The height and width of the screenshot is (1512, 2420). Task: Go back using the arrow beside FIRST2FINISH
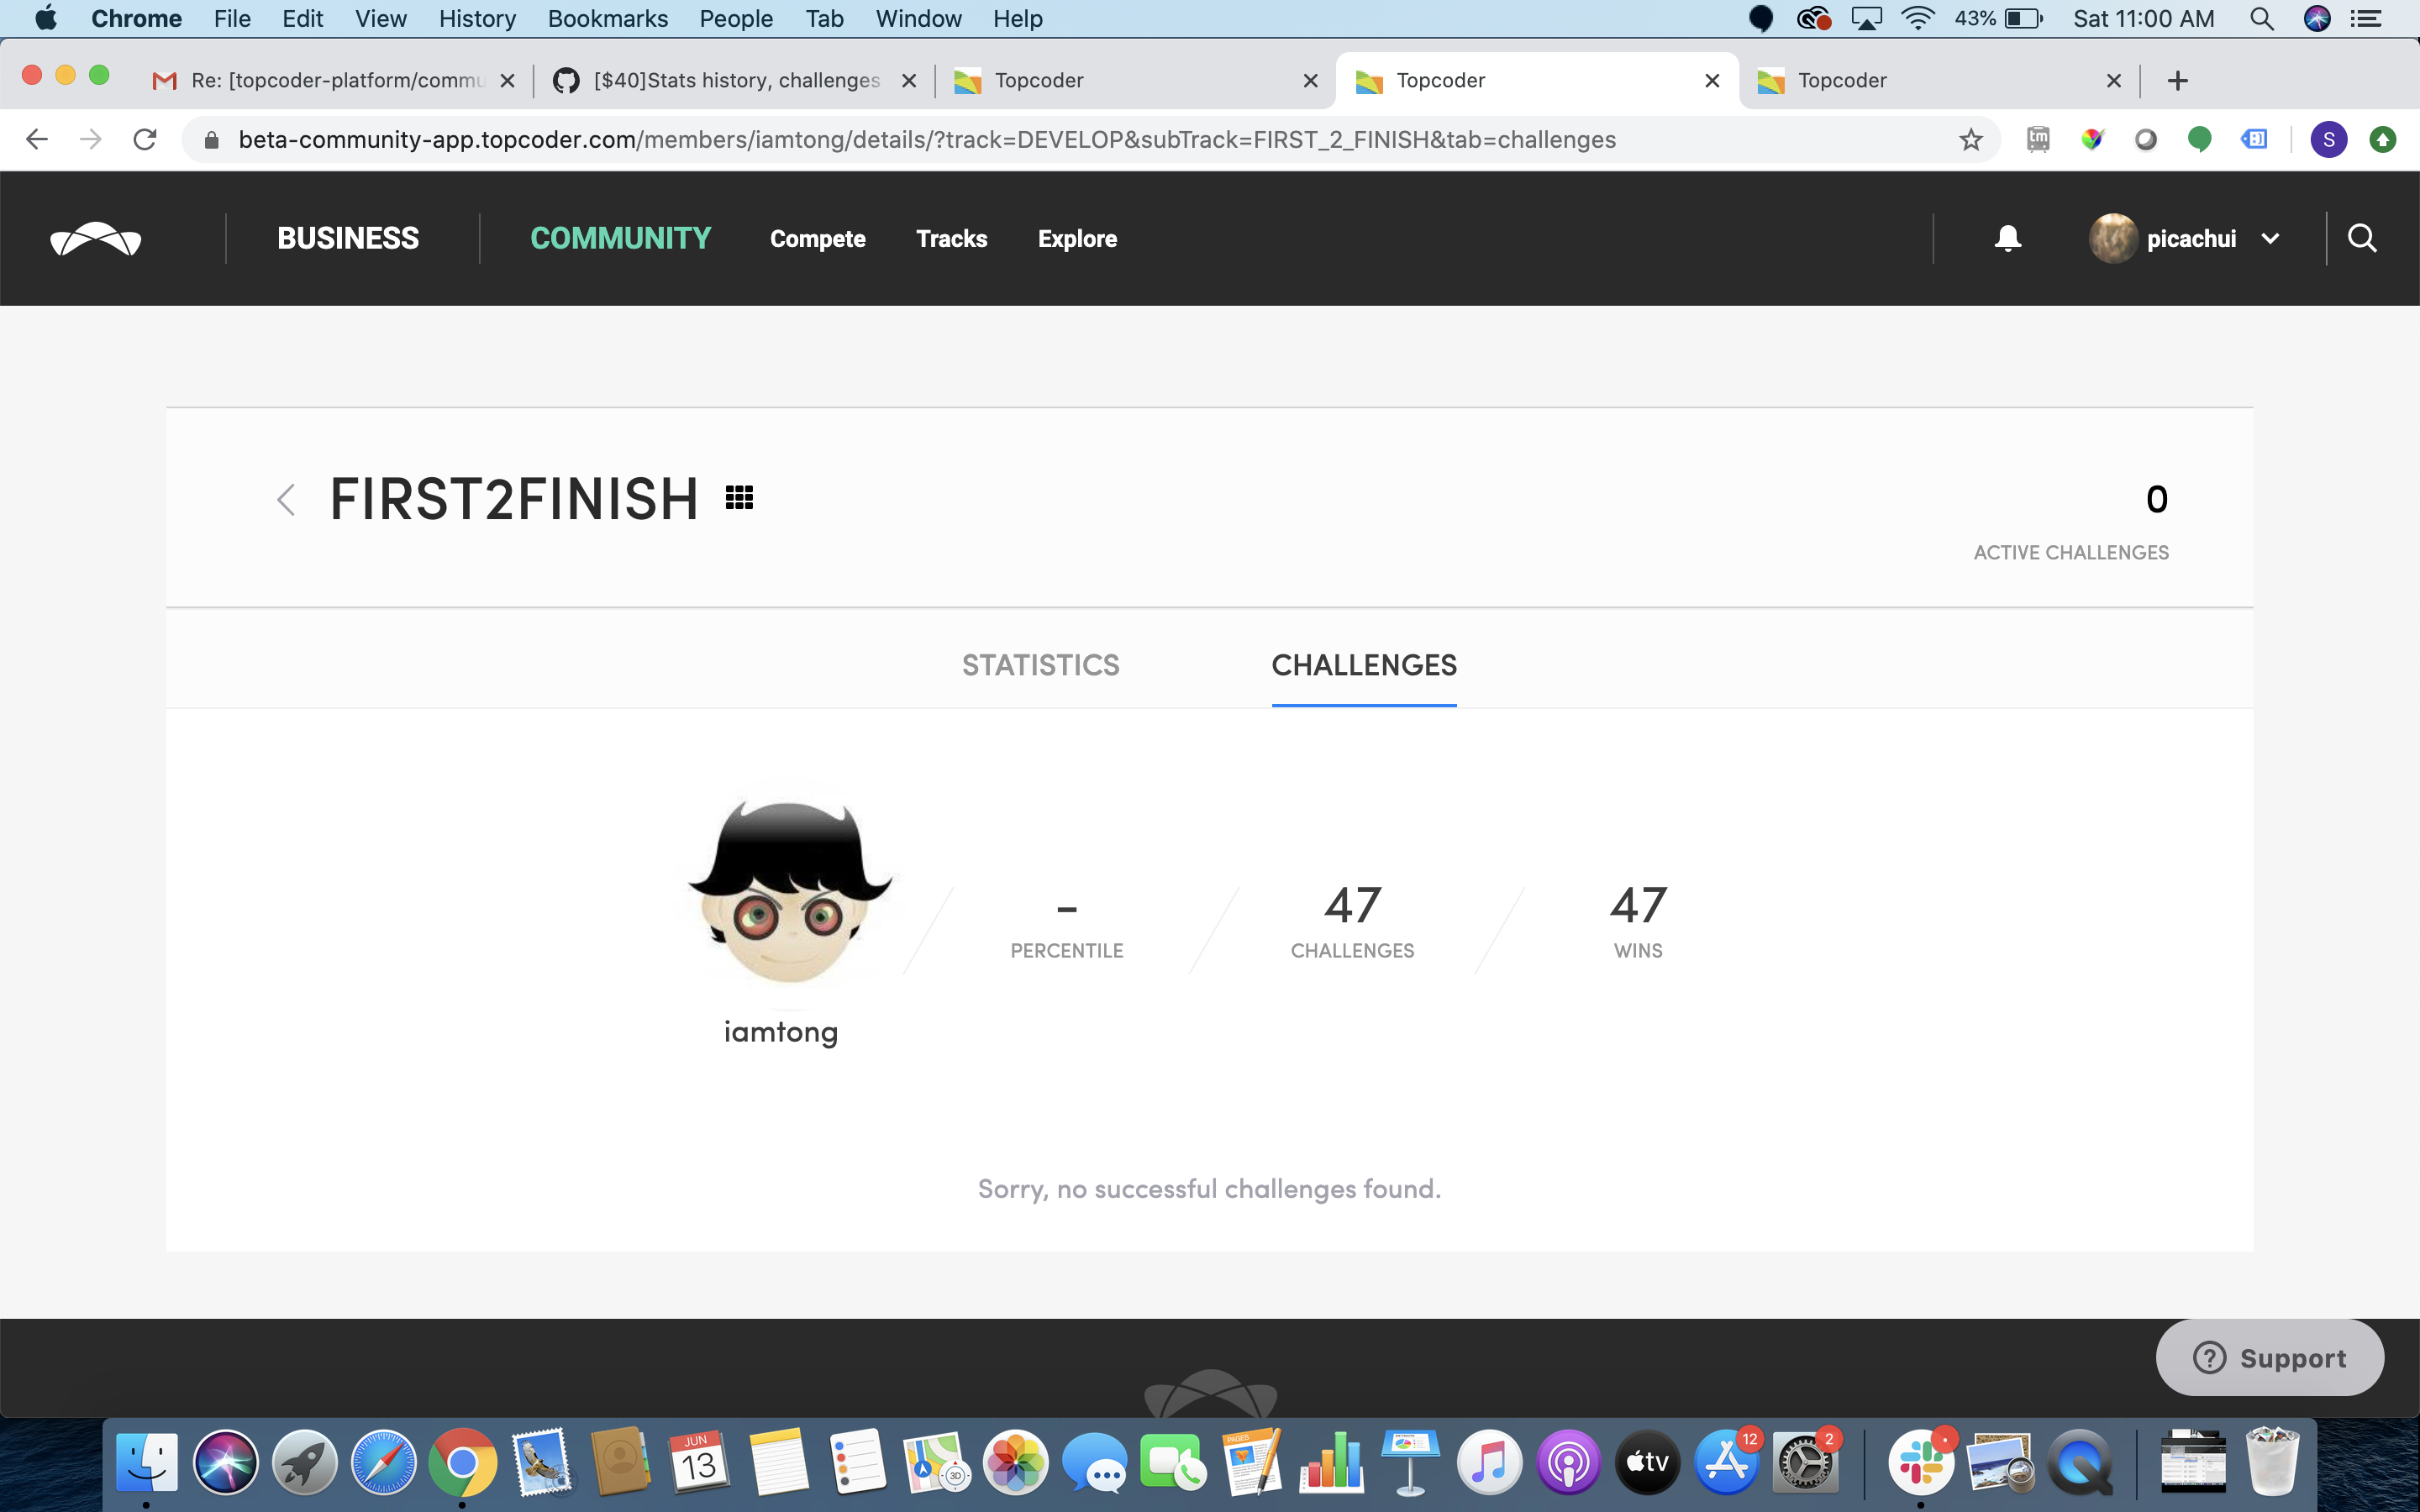coord(286,499)
